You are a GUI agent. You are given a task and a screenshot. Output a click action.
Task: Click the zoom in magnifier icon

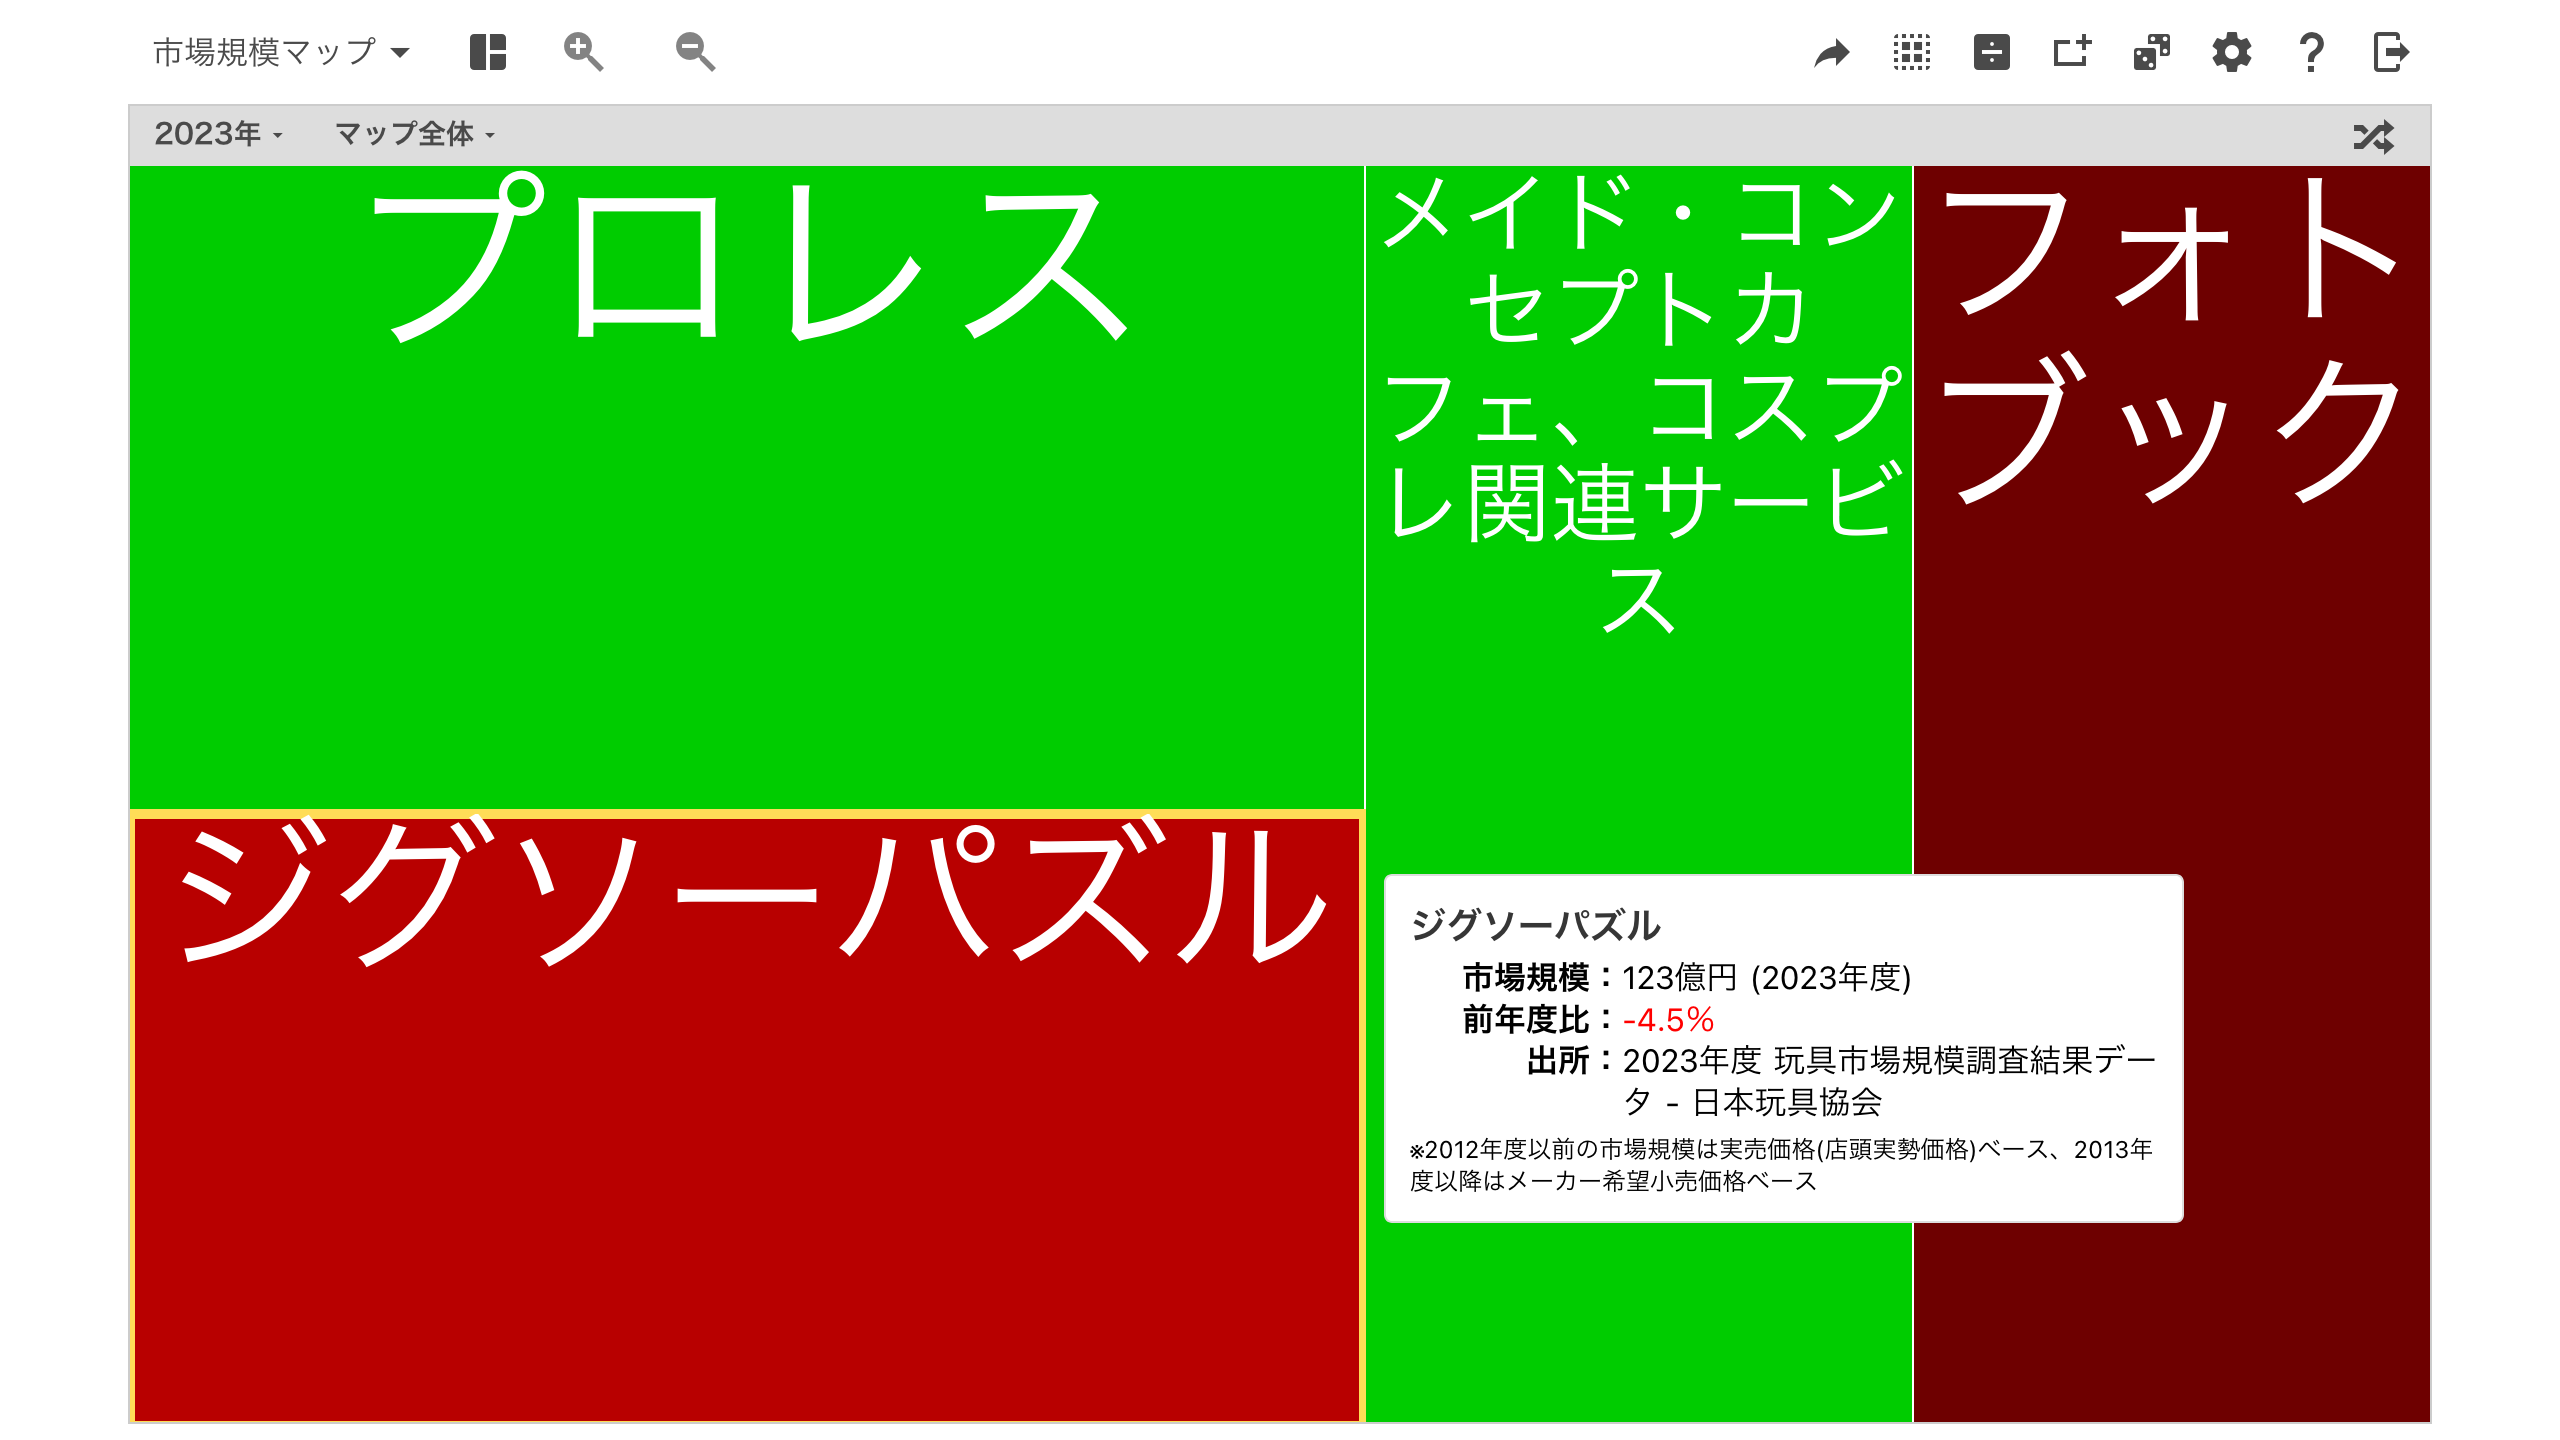583,52
